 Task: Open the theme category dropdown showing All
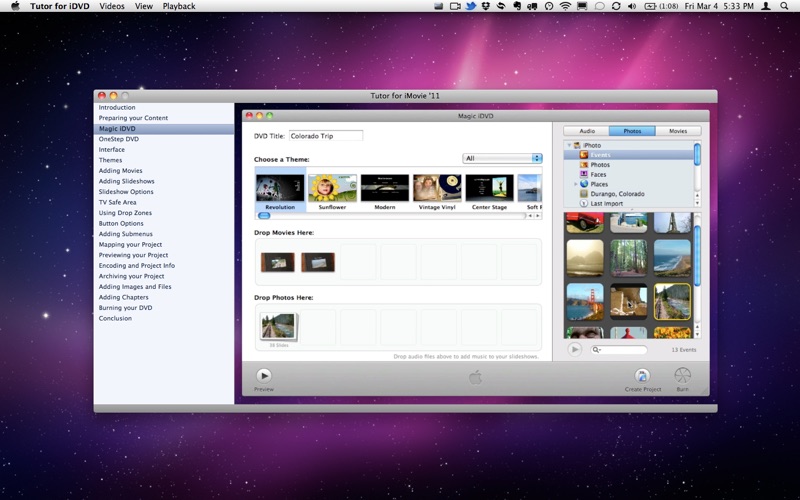click(502, 158)
